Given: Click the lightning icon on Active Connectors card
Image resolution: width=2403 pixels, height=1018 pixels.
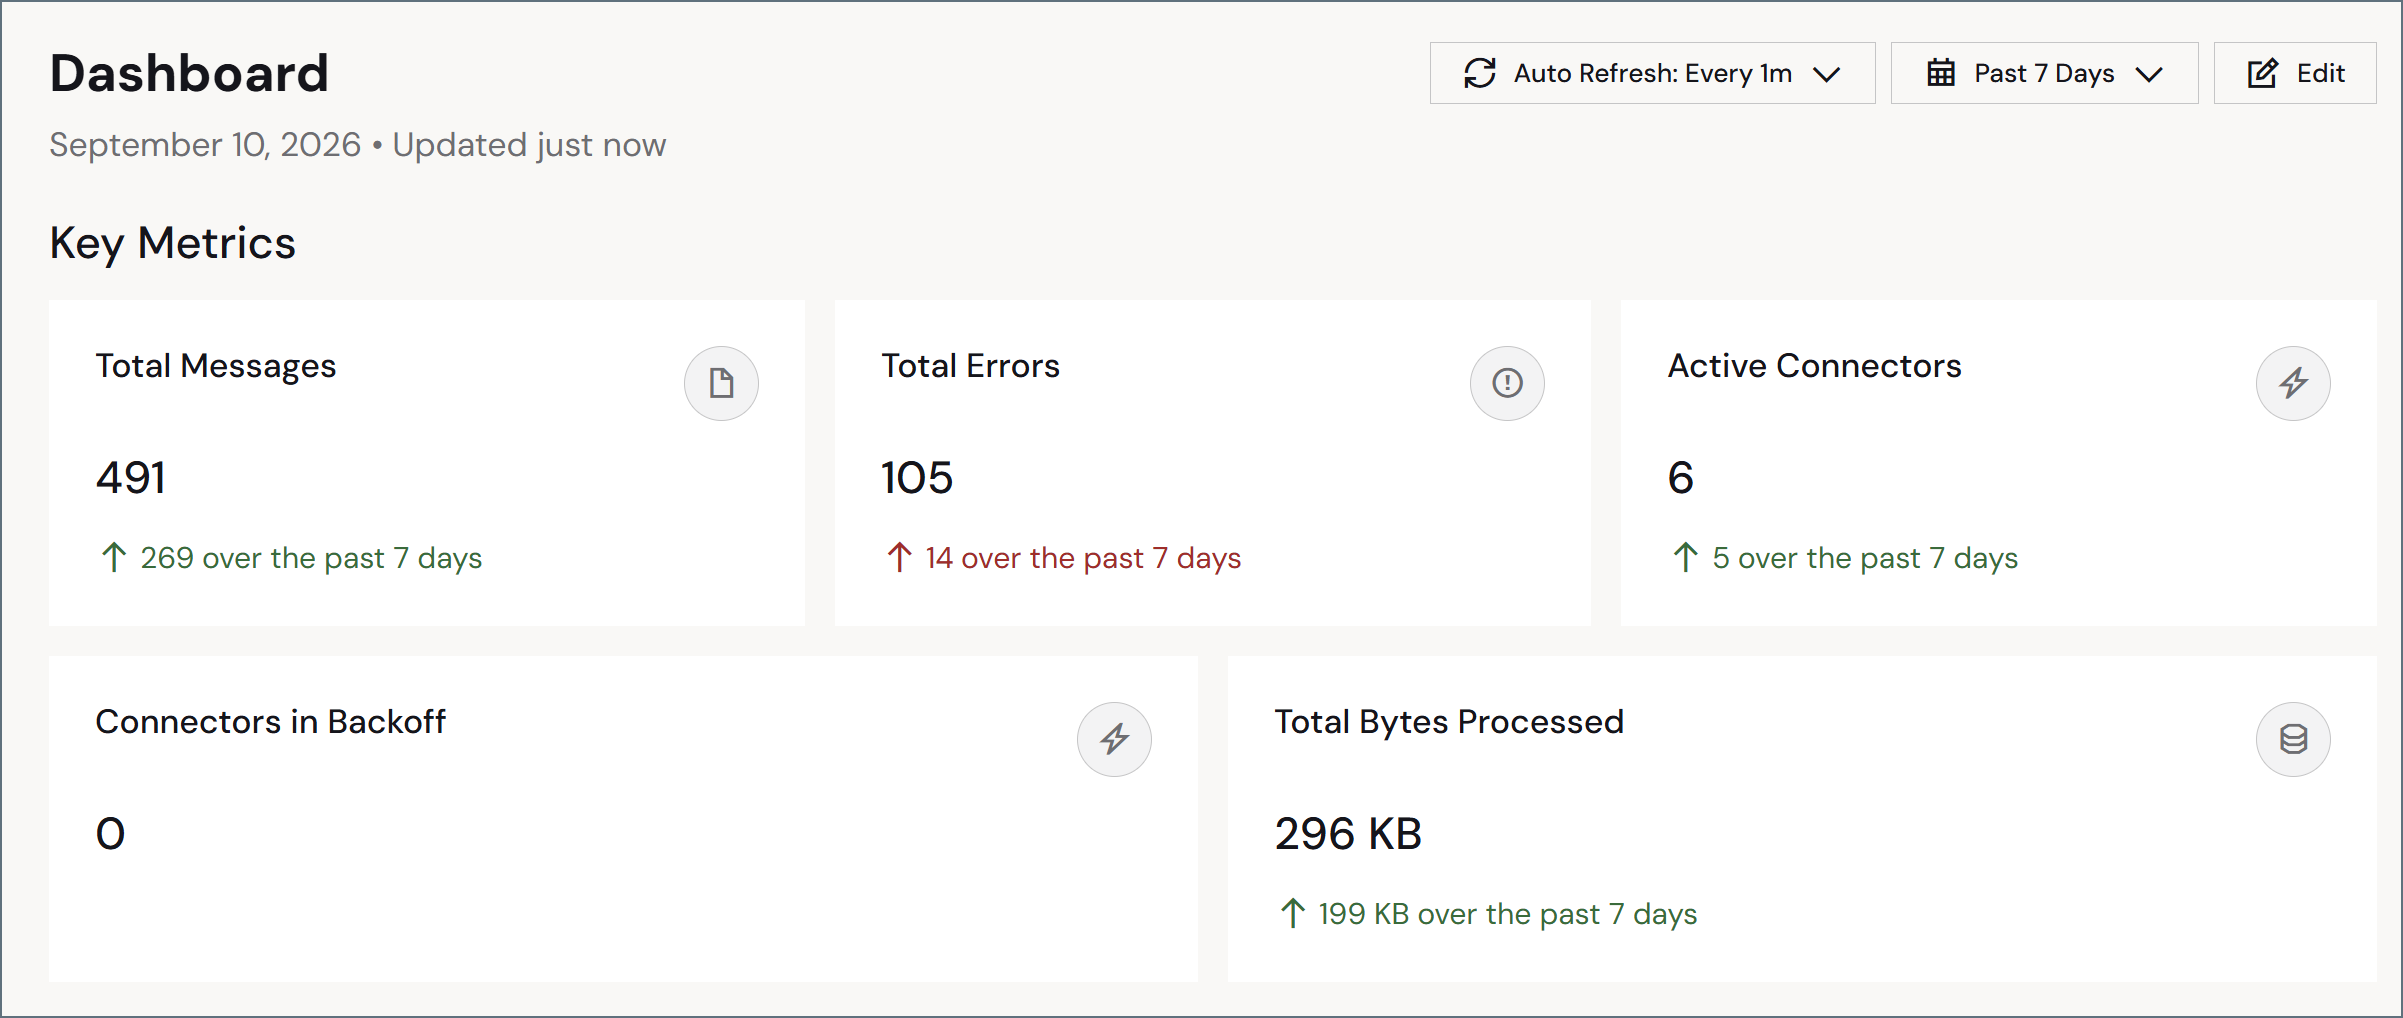Looking at the screenshot, I should pyautogui.click(x=2293, y=383).
